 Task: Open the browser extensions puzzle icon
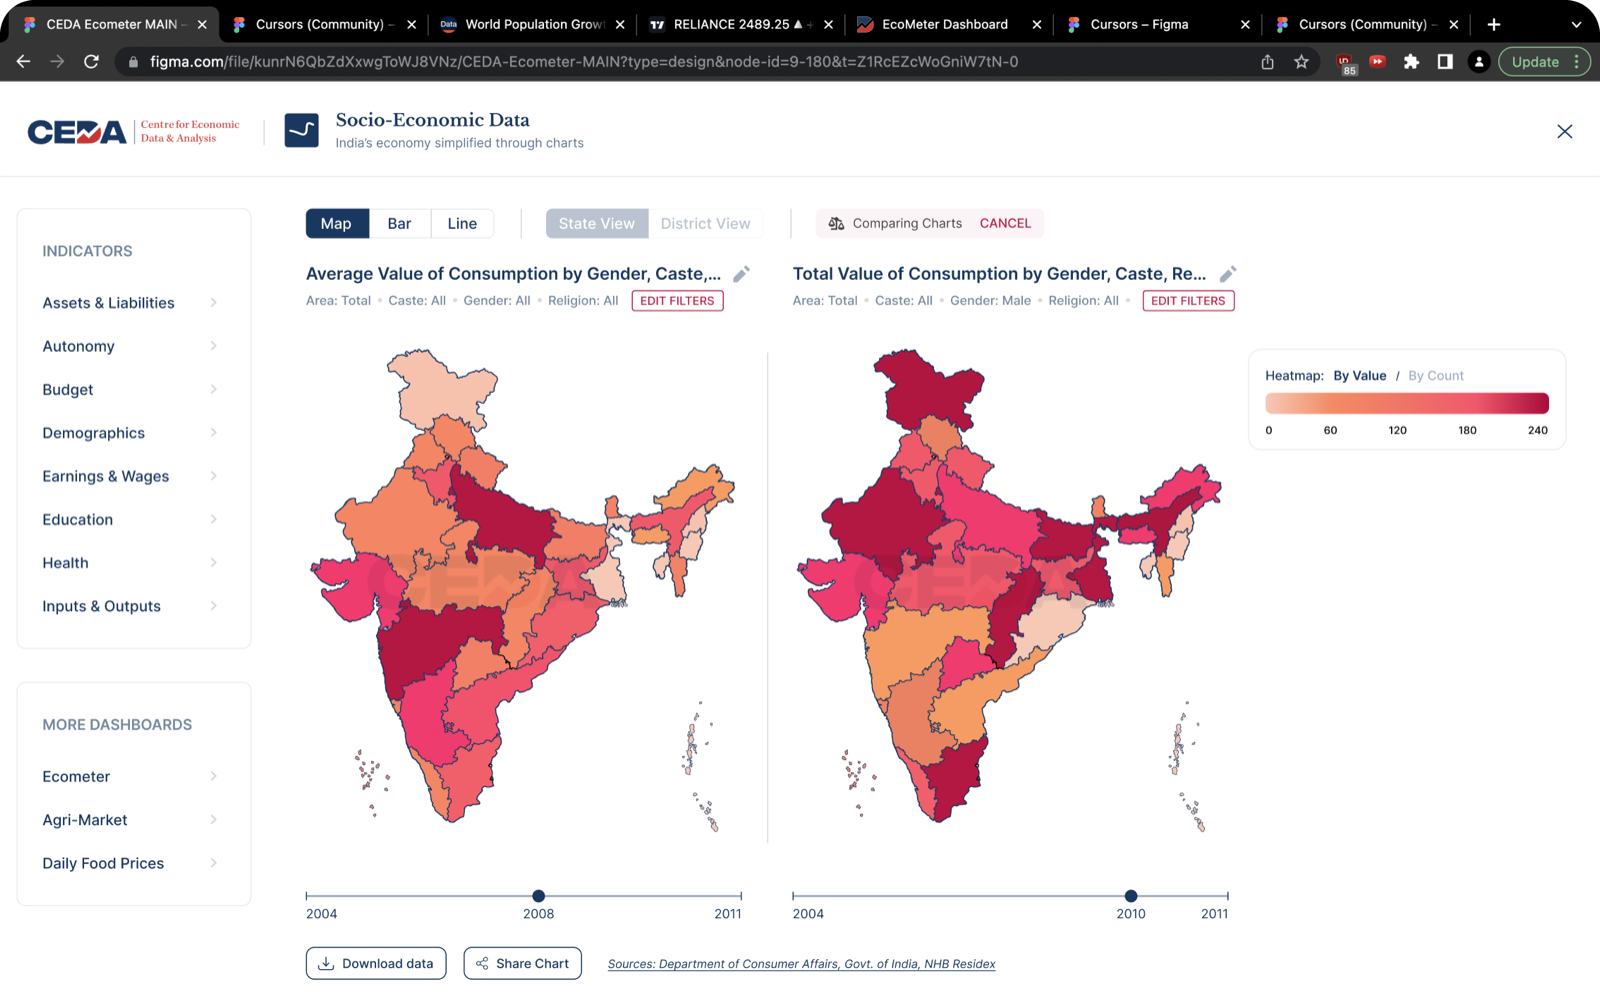1411,62
